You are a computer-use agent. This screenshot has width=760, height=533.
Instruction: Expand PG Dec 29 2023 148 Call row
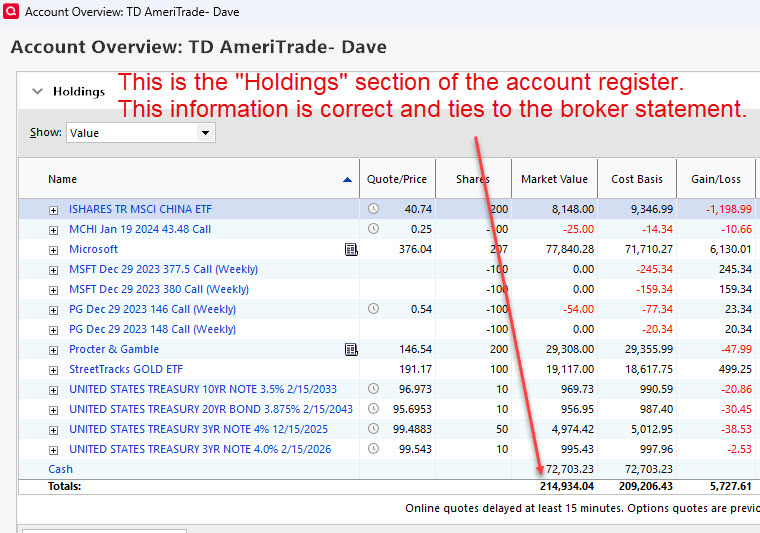(53, 330)
